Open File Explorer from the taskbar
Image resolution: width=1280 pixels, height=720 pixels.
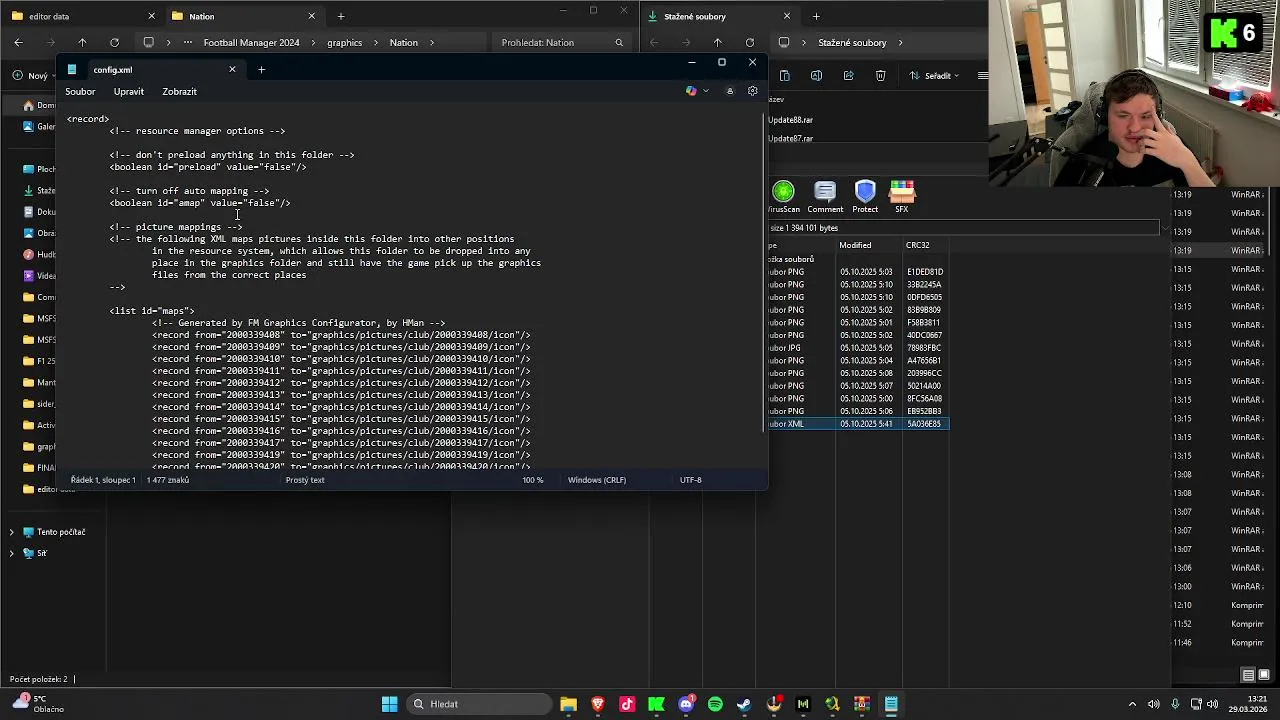pyautogui.click(x=568, y=704)
